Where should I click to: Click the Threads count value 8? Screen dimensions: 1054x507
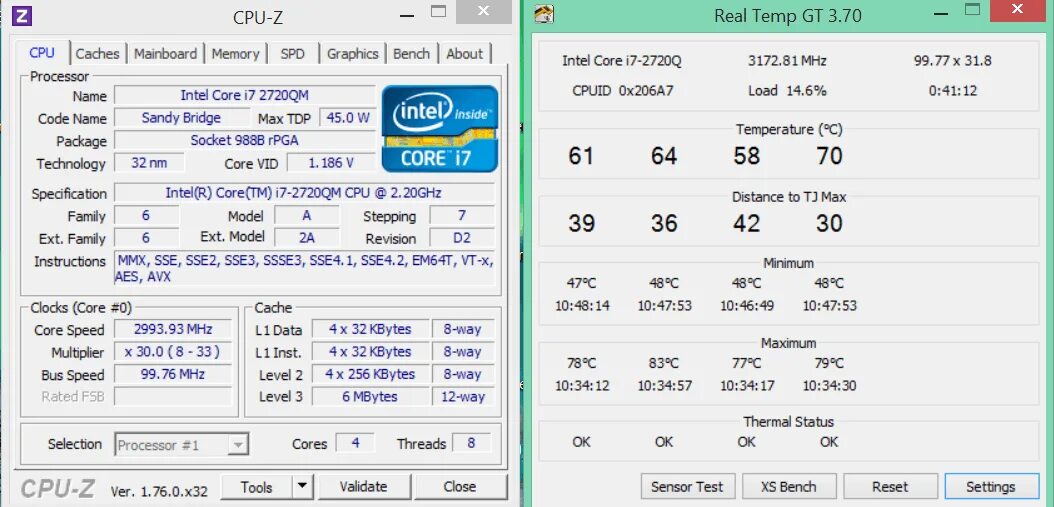[471, 442]
